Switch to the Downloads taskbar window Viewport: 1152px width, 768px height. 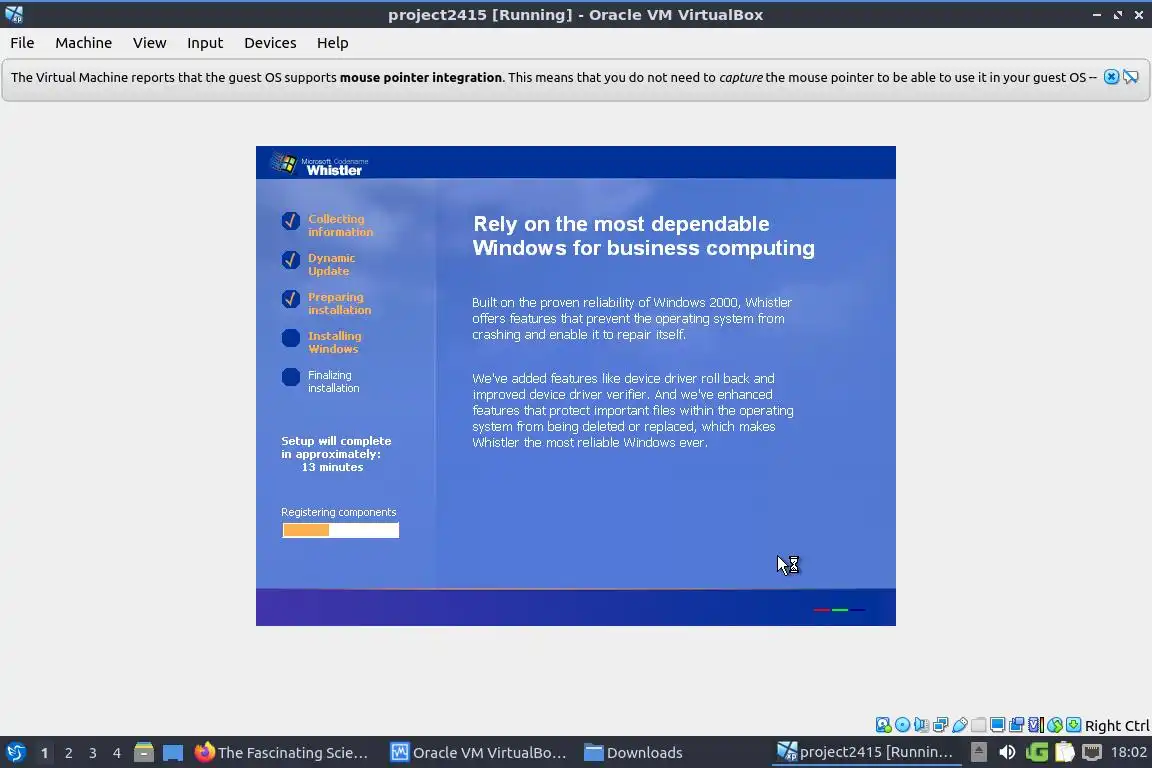pos(633,753)
